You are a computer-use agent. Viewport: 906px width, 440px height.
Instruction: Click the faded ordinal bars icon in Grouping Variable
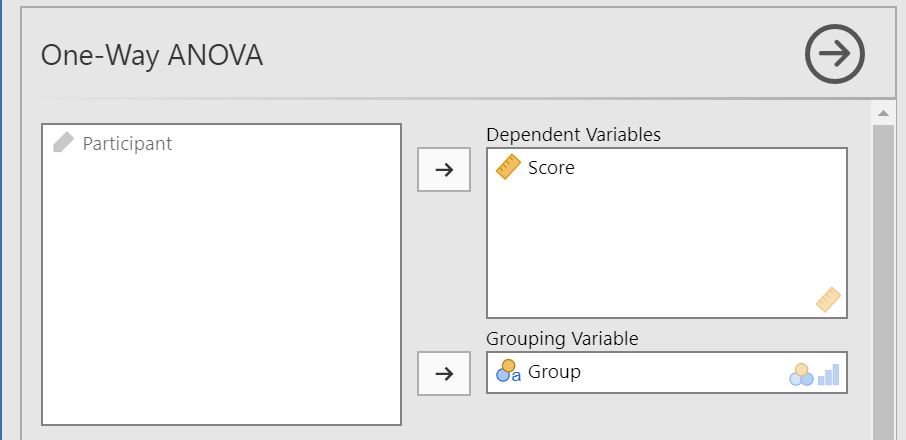pos(829,375)
